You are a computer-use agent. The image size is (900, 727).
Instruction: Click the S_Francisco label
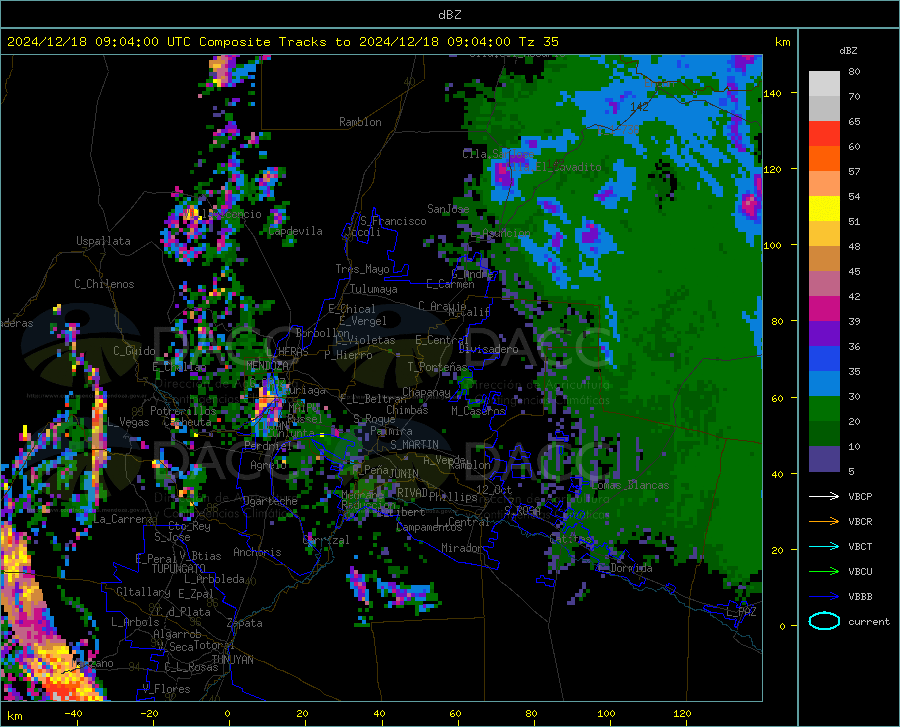tap(393, 221)
